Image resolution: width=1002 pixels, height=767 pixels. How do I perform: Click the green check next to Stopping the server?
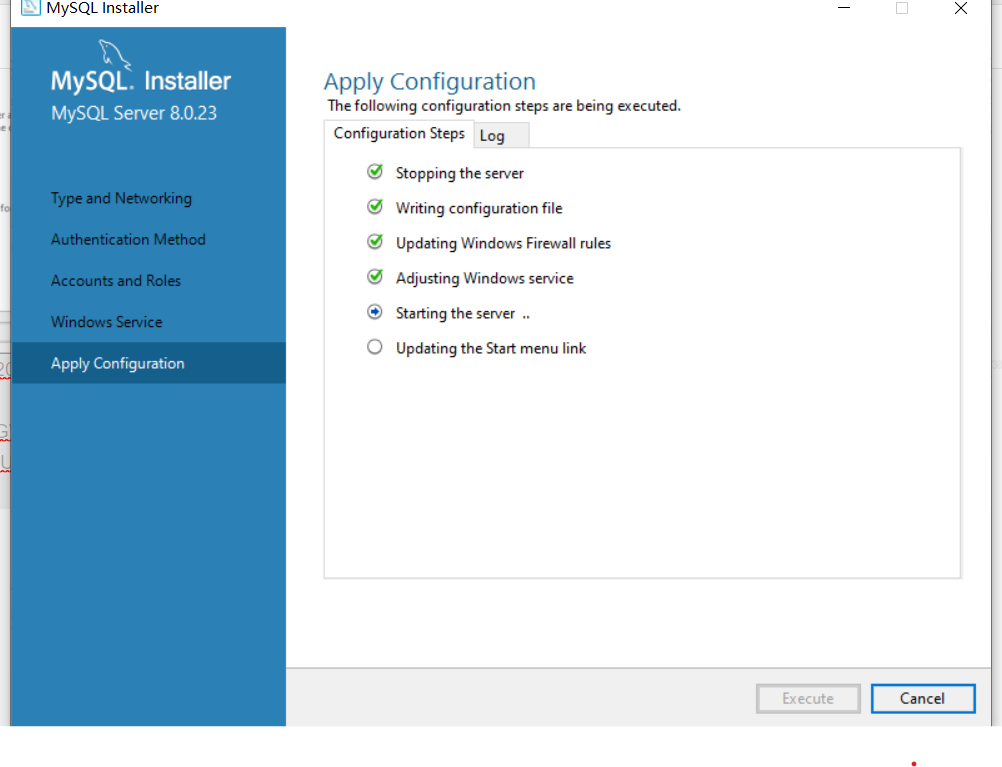click(x=375, y=172)
